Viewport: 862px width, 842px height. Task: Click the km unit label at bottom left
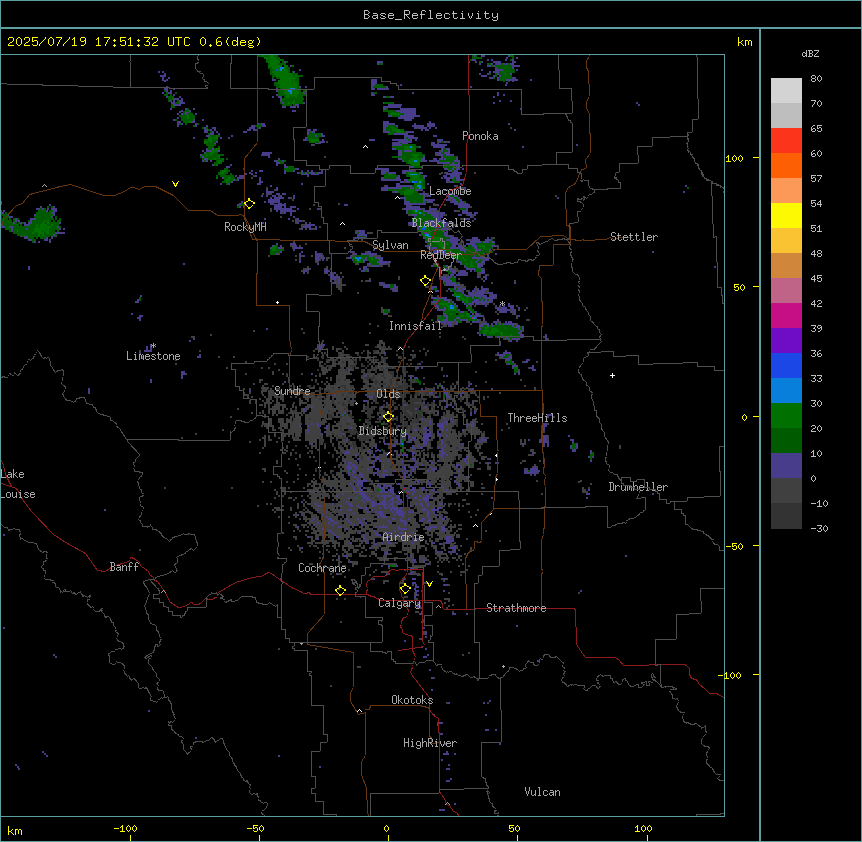pos(15,830)
